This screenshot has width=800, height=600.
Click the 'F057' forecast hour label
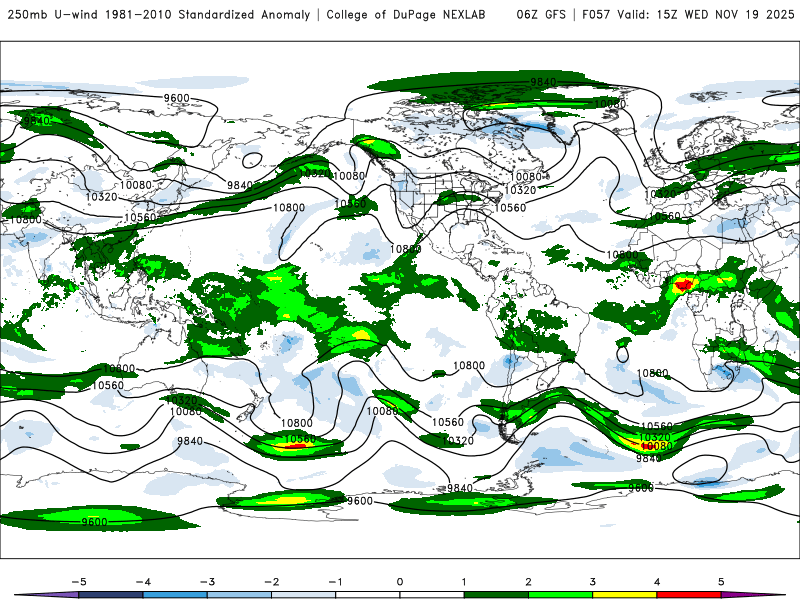click(596, 15)
